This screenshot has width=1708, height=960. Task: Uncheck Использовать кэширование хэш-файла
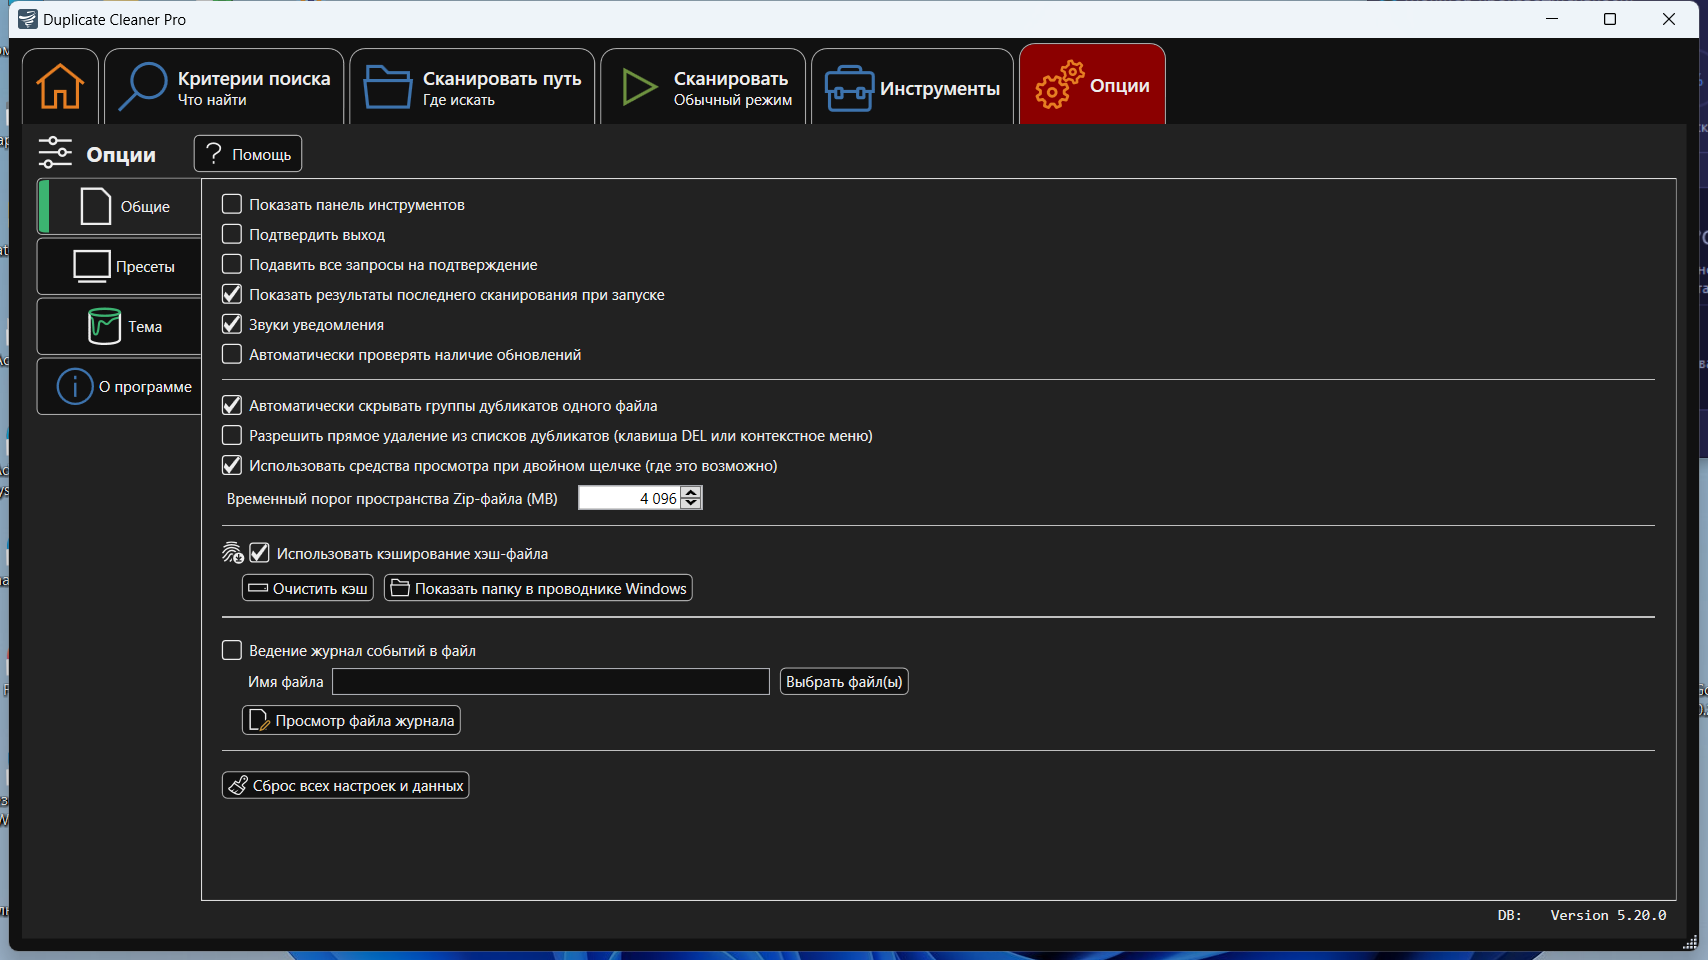tap(260, 553)
